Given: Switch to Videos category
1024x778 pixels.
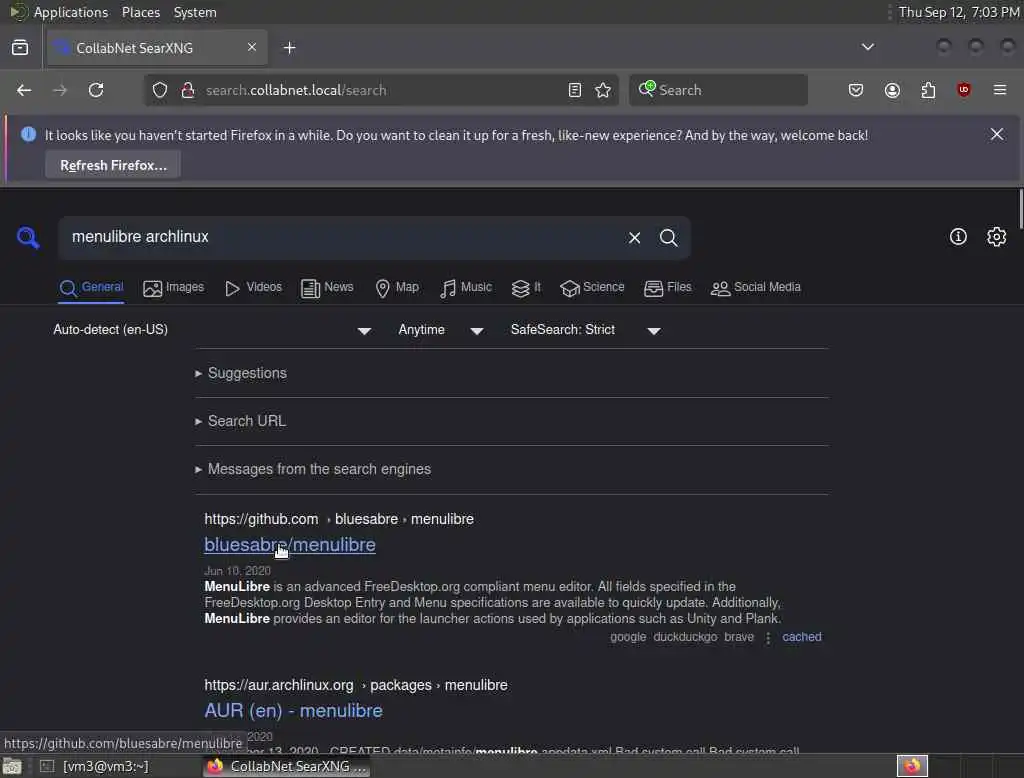Looking at the screenshot, I should 253,288.
